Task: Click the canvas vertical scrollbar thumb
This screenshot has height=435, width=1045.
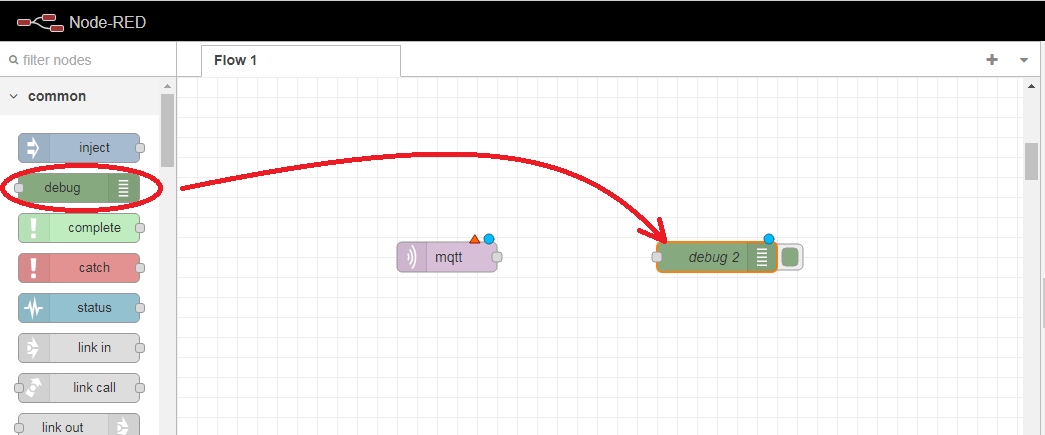Action: point(1031,161)
